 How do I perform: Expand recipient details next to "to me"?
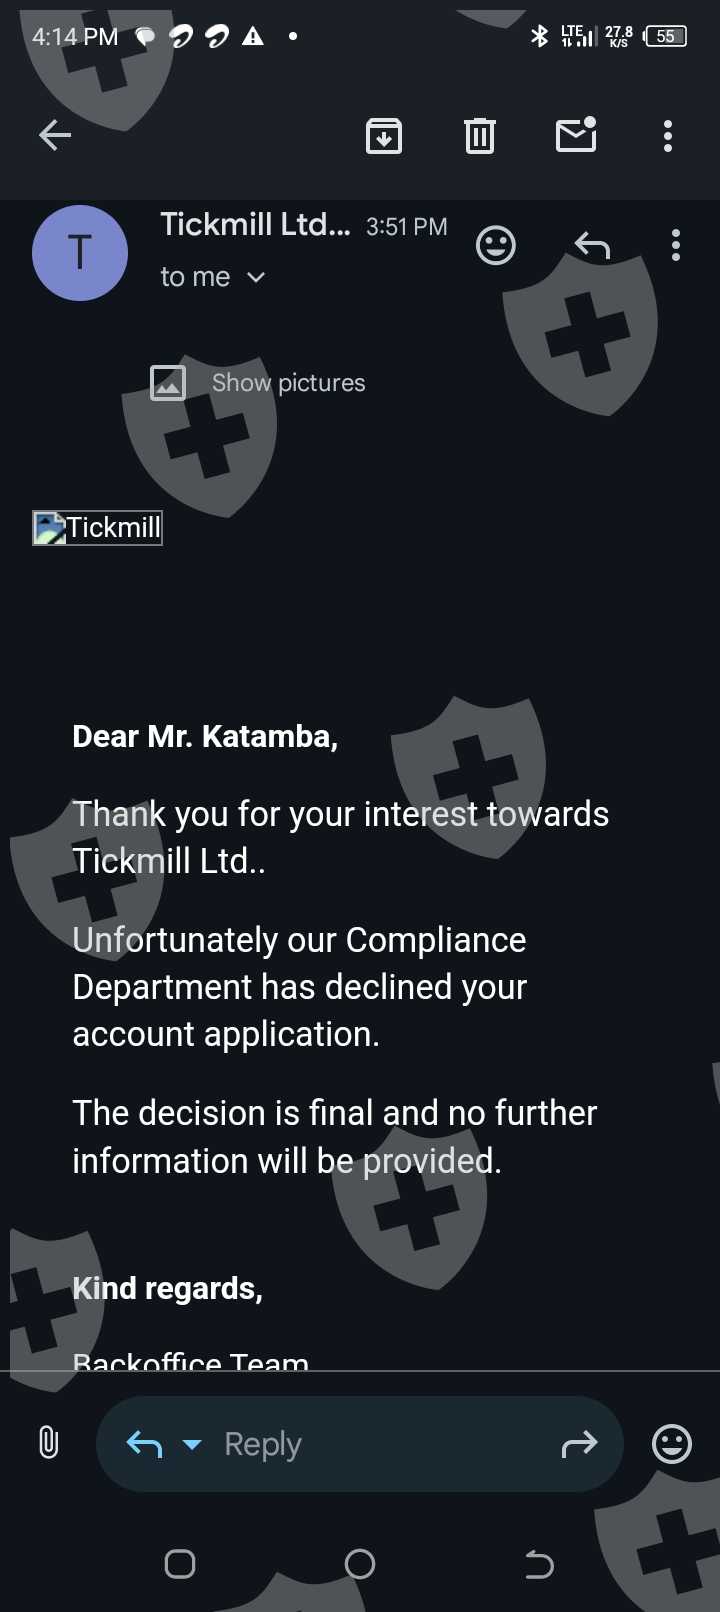[x=256, y=277]
